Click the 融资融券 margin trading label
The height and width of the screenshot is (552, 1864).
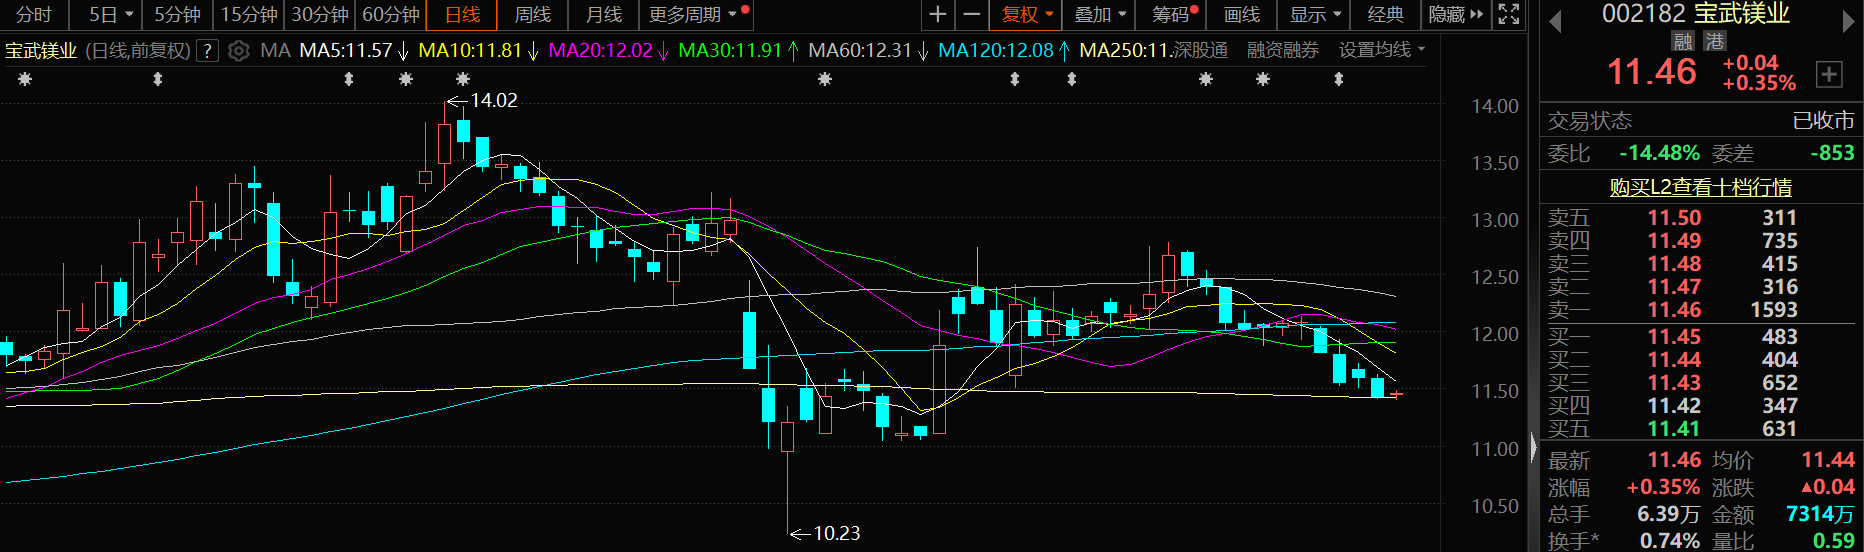point(1282,50)
